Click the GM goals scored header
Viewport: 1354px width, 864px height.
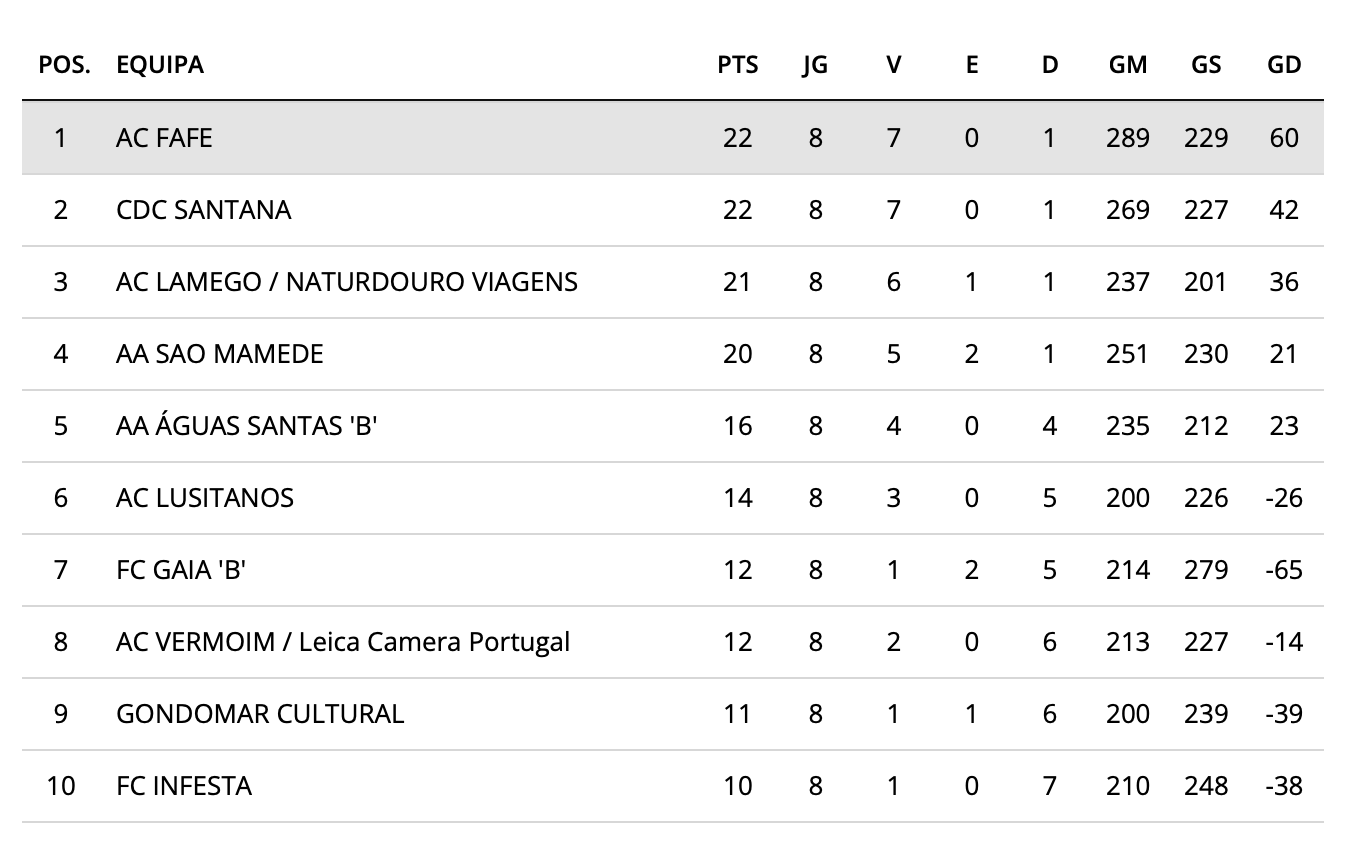click(1127, 65)
